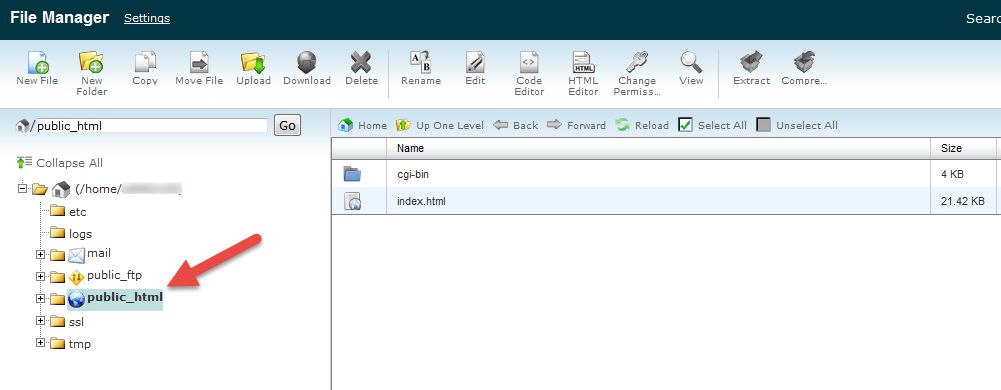The image size is (1001, 390).
Task: Click the cgi-bin folder icon
Action: pos(352,174)
